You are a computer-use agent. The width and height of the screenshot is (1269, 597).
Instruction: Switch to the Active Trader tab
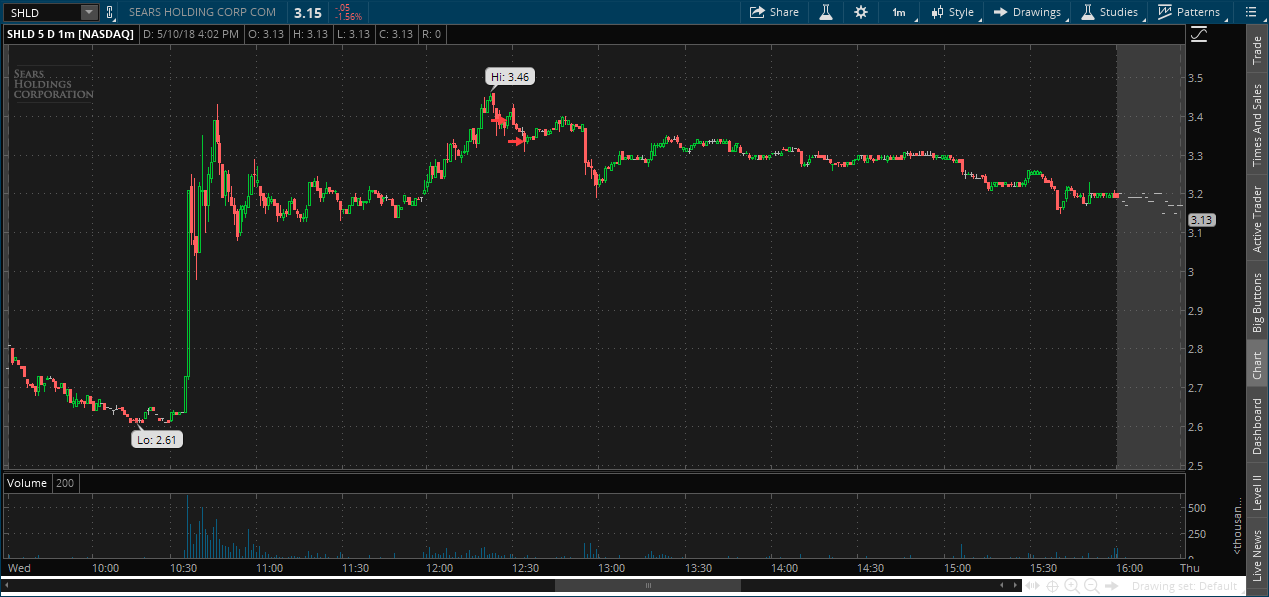[x=1257, y=218]
